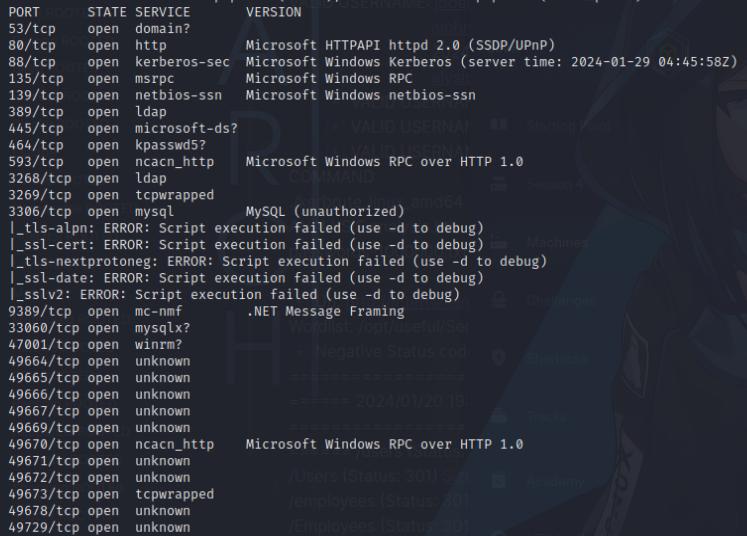The image size is (747, 536).
Task: Click the faint Academy sidebar icon
Action: point(499,481)
